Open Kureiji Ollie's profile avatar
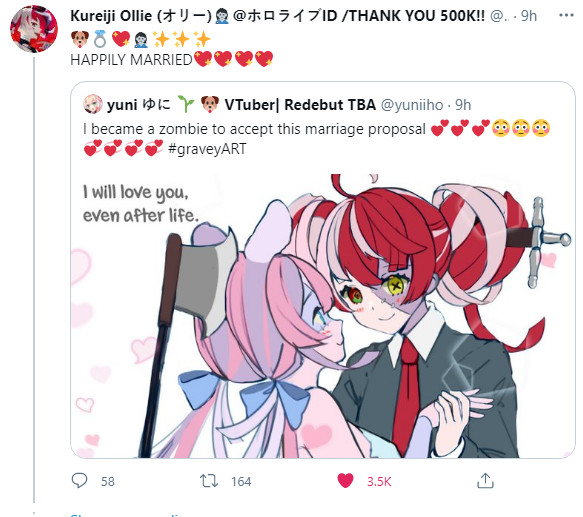The image size is (583, 517). tap(34, 29)
